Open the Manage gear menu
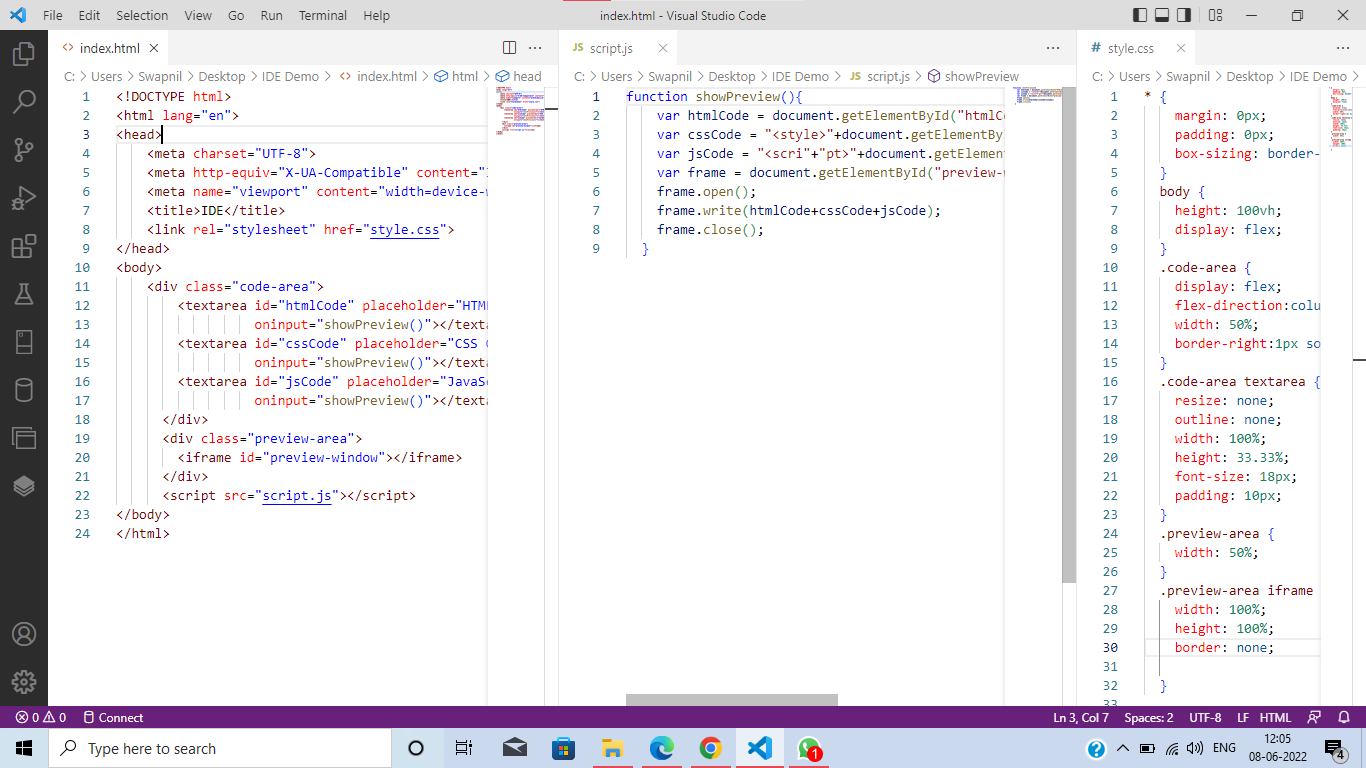The image size is (1366, 768). tap(24, 683)
